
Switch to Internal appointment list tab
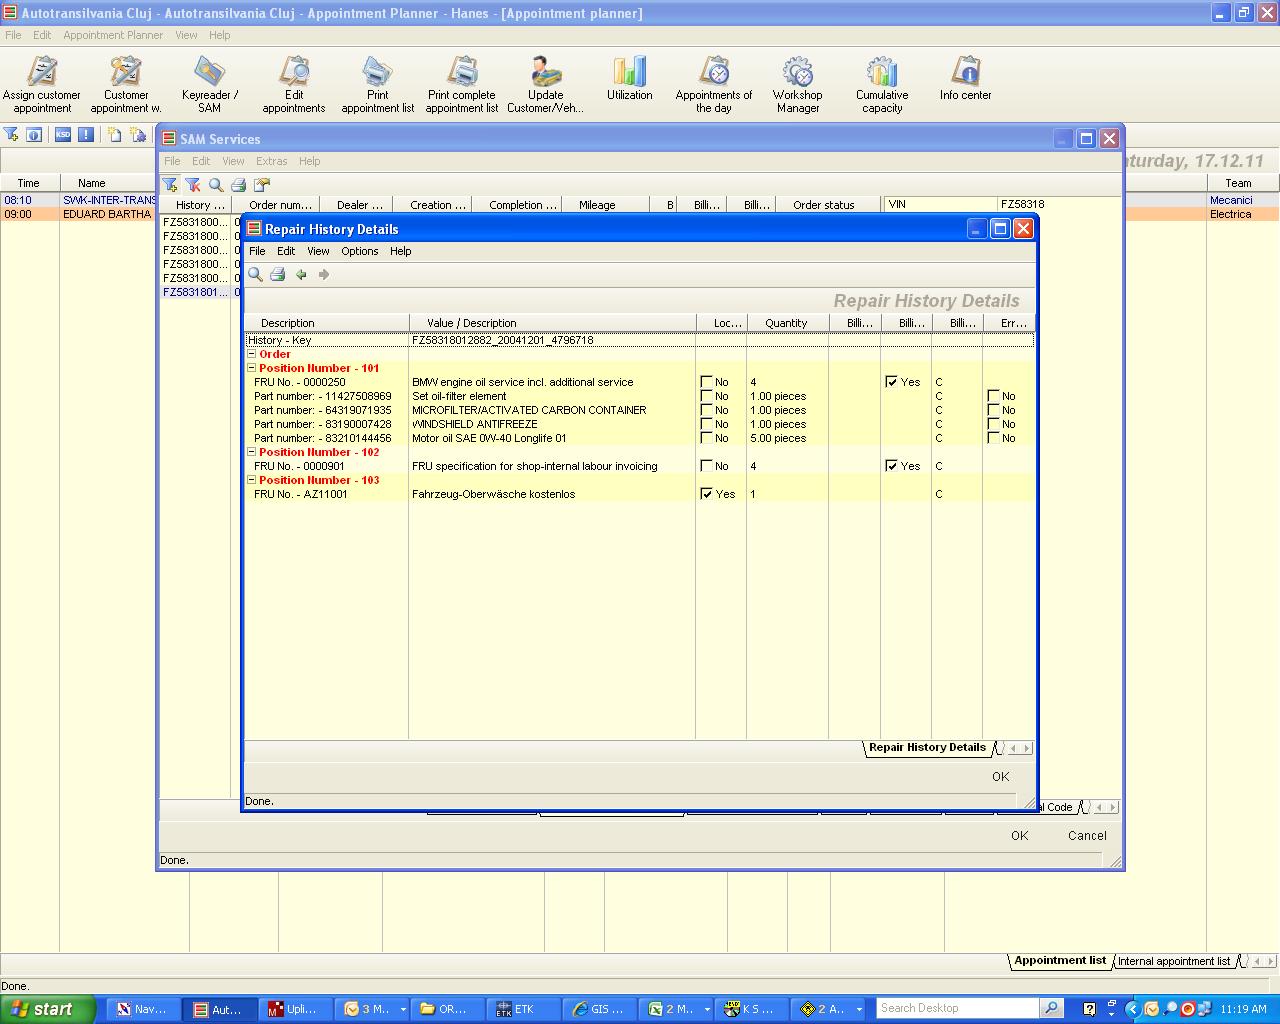pos(1174,961)
